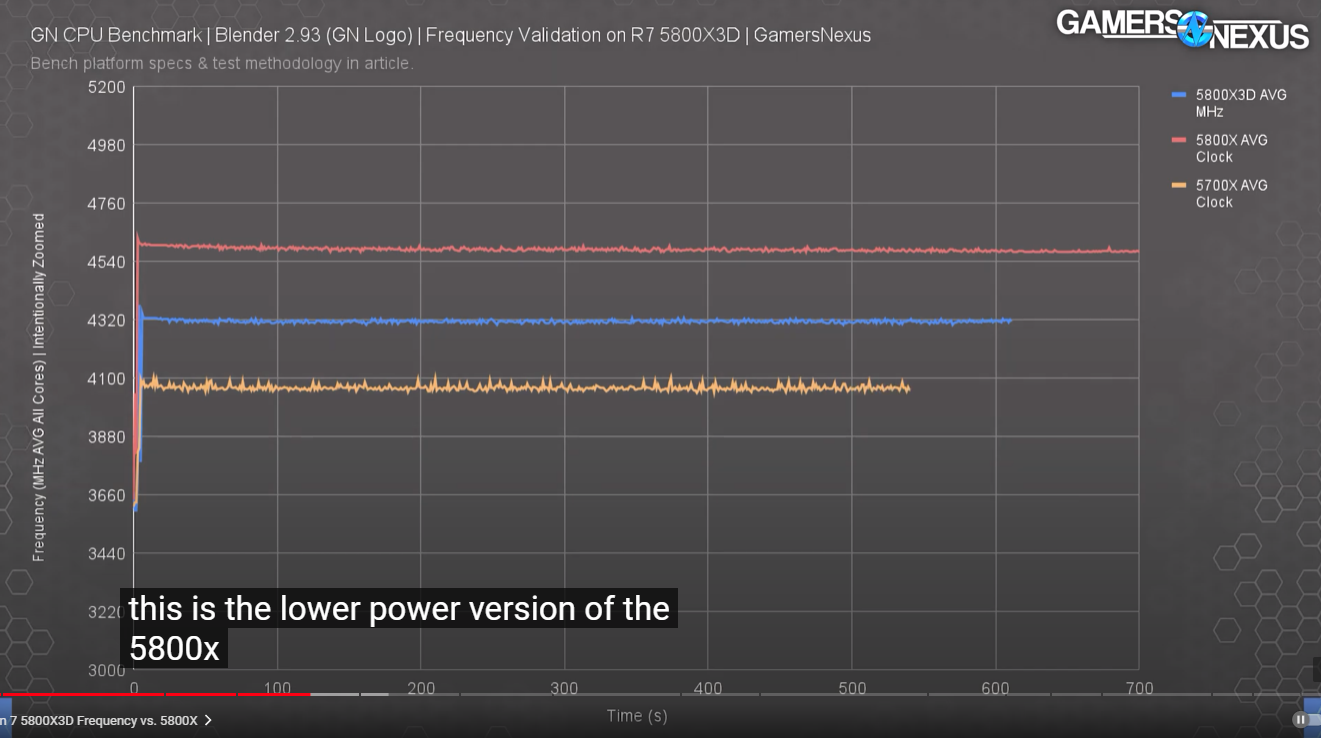Click the x-axis label 'Time (s)'
The width and height of the screenshot is (1321, 738).
coord(637,716)
